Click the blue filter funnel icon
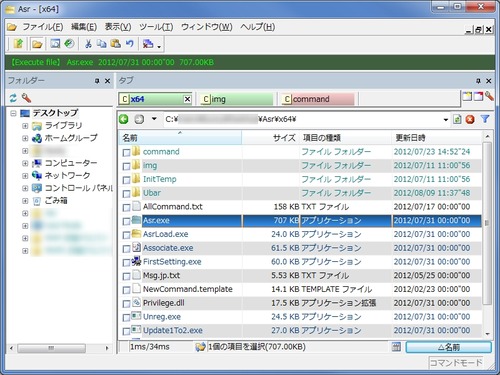 (x=485, y=119)
